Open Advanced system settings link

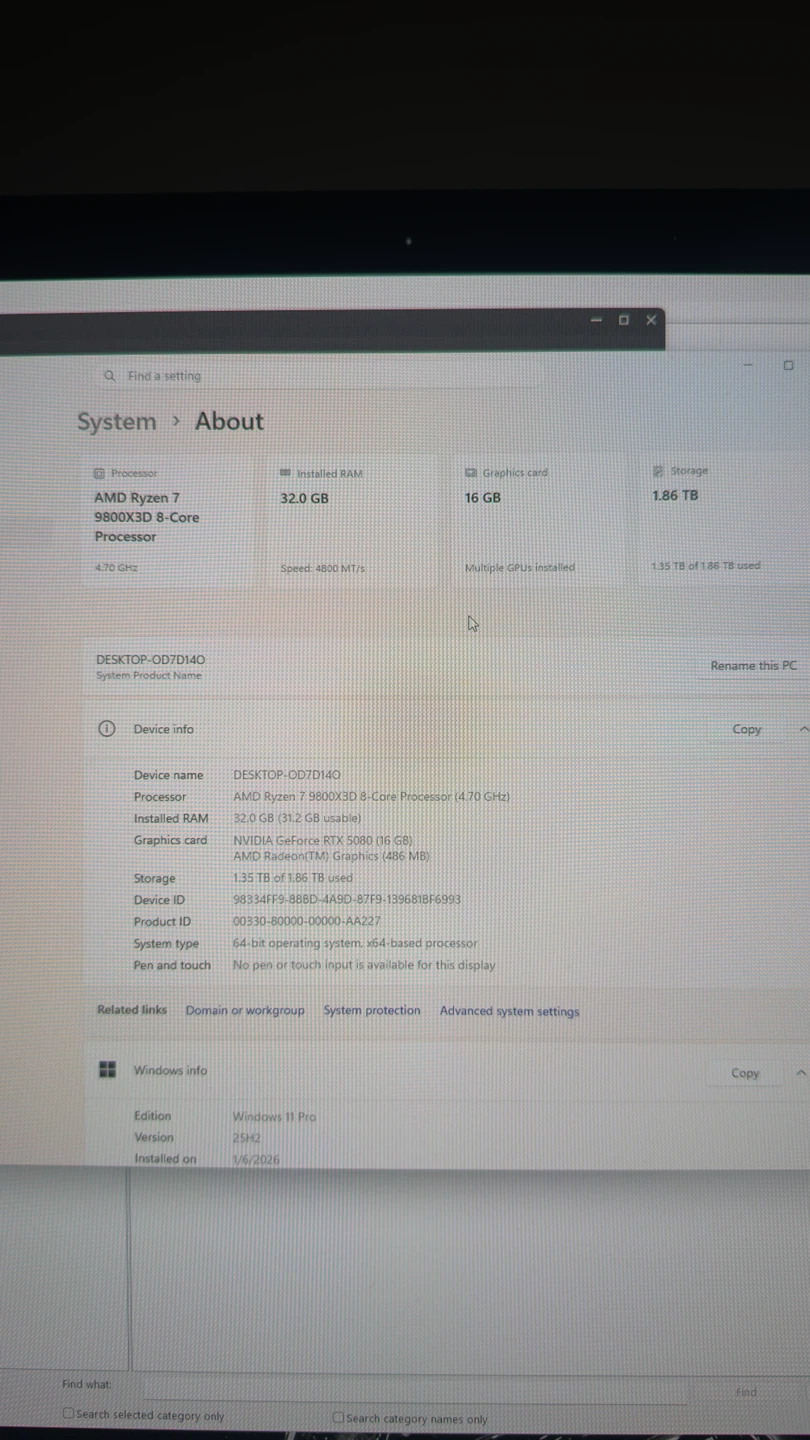(510, 1011)
